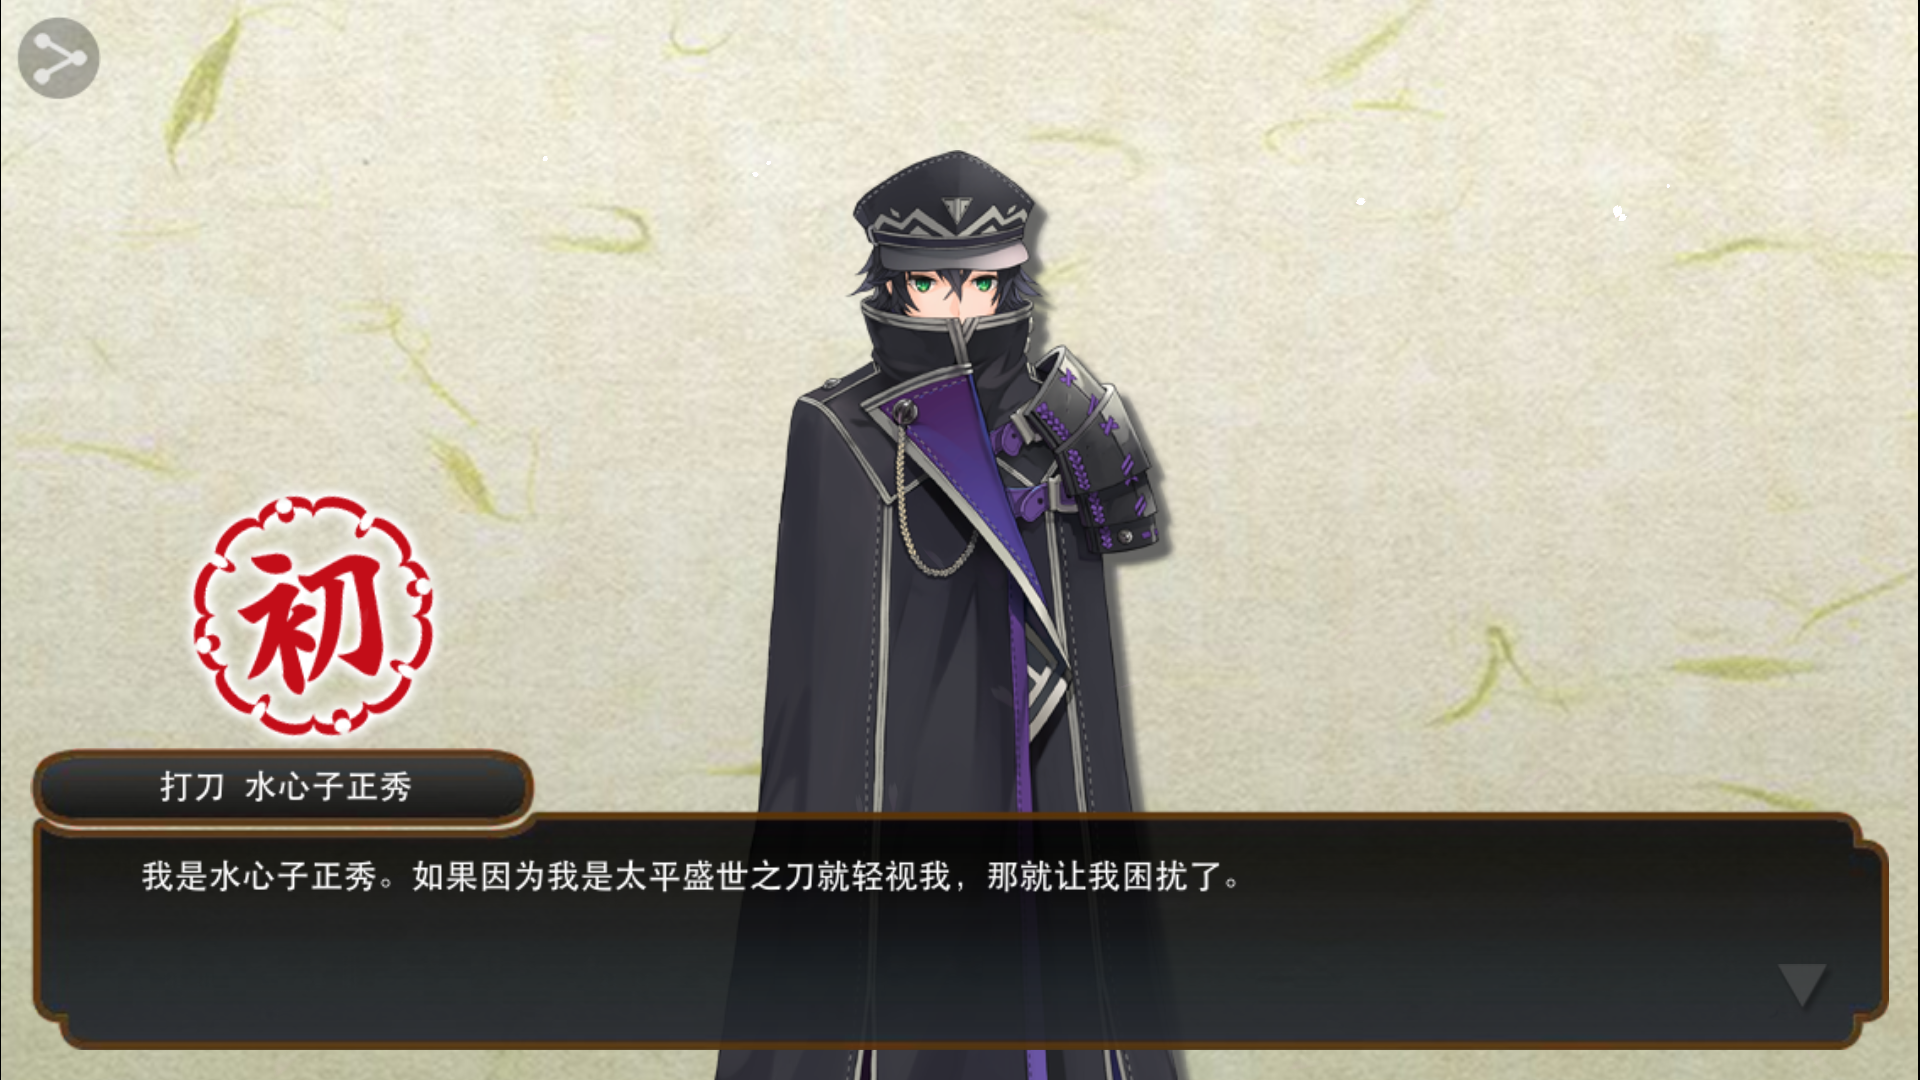The width and height of the screenshot is (1920, 1080).
Task: Click the name plate banner background
Action: click(283, 787)
